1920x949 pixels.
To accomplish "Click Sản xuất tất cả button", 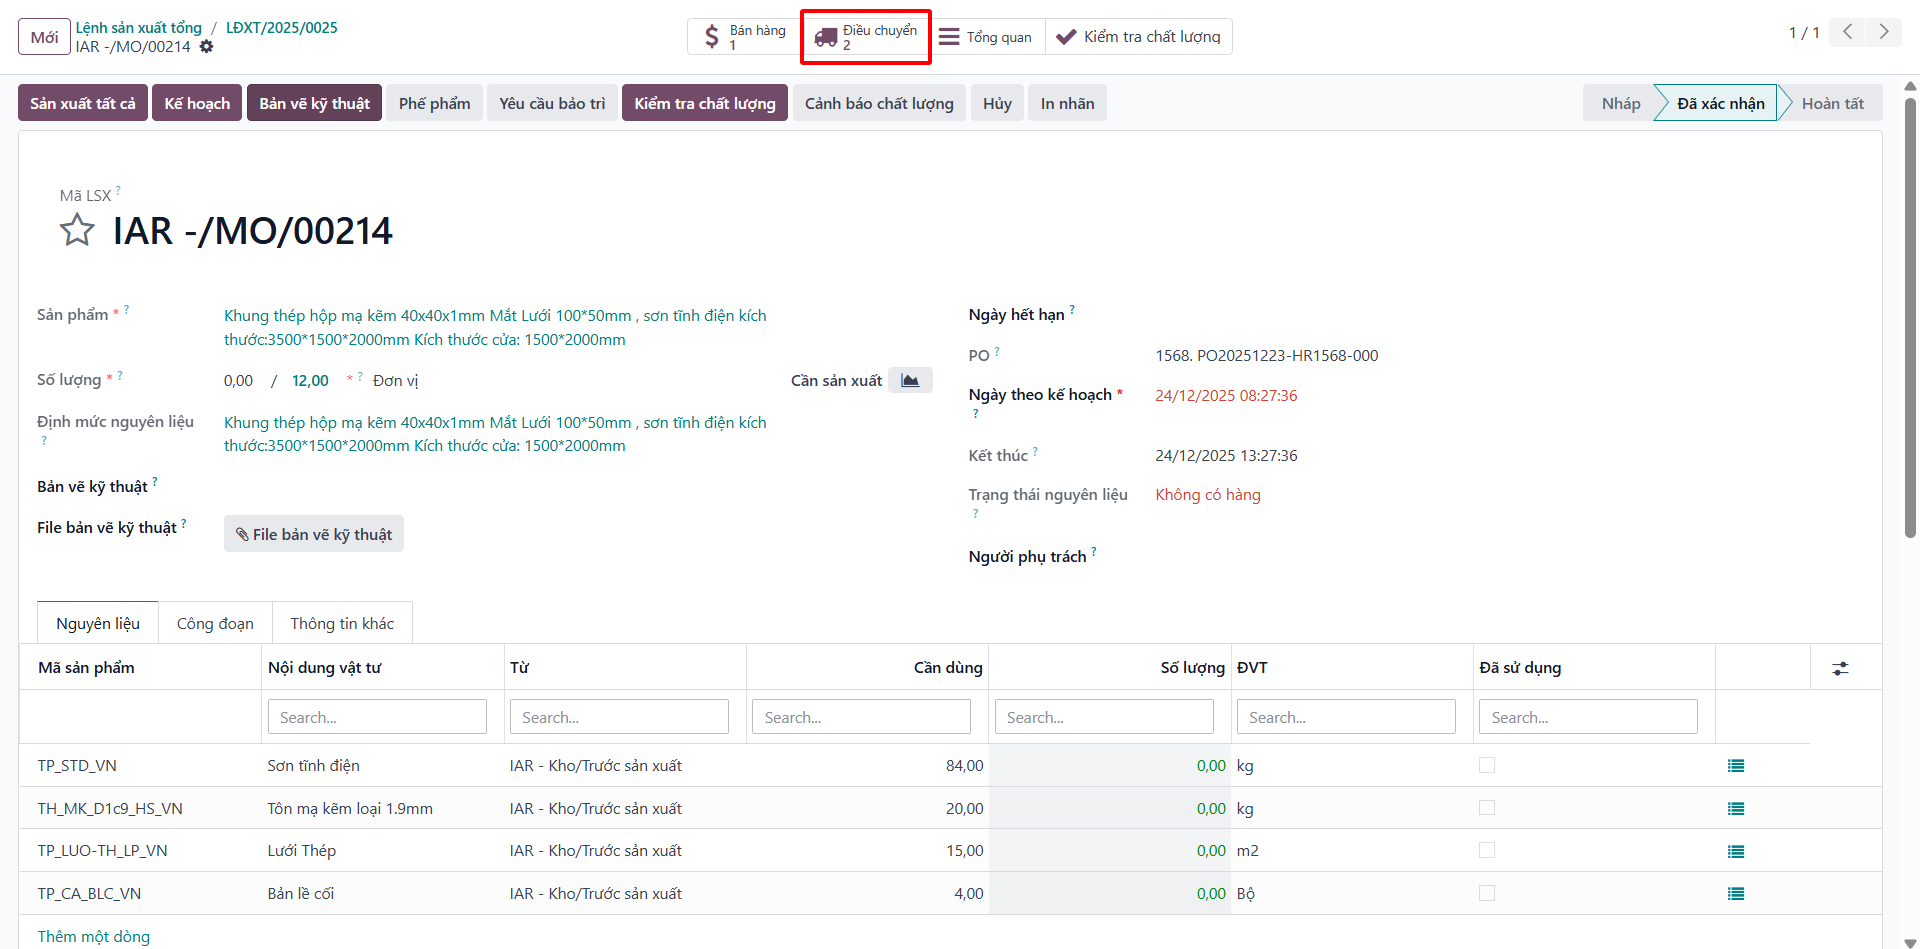I will (x=83, y=103).
